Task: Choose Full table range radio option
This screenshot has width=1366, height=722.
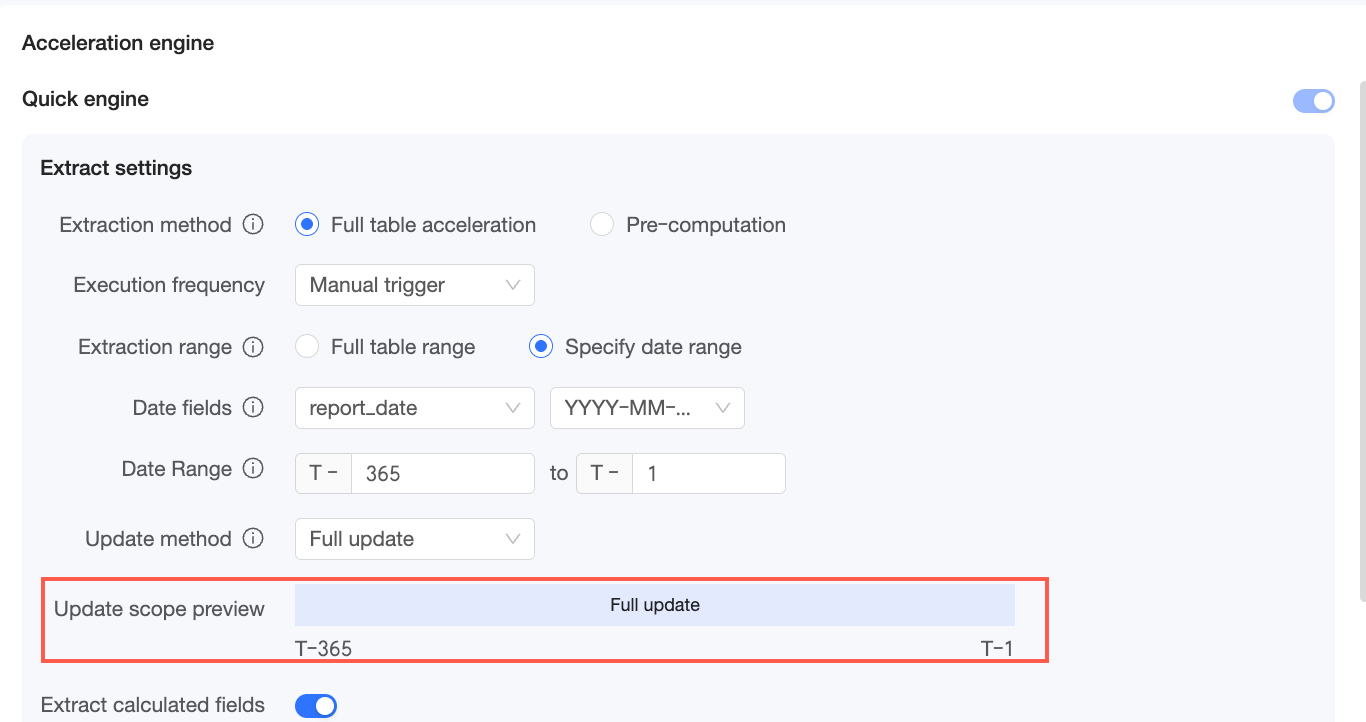Action: [307, 347]
